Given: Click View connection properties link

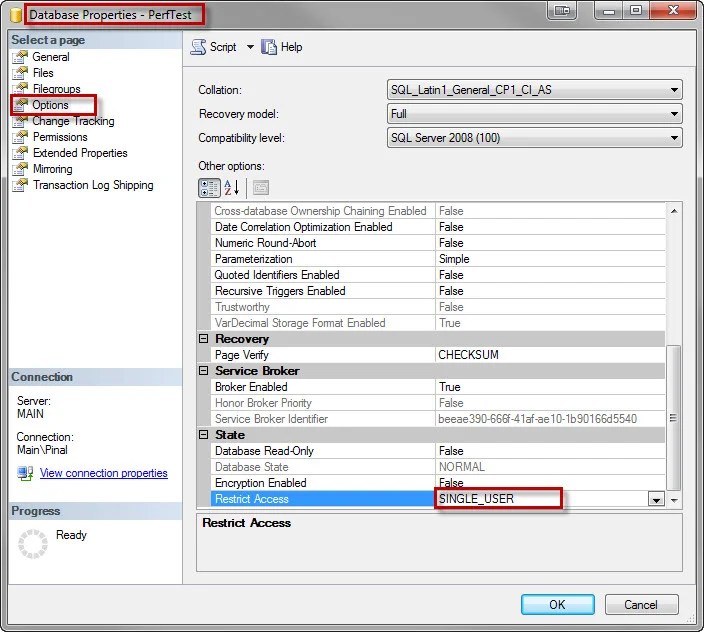Looking at the screenshot, I should [104, 473].
